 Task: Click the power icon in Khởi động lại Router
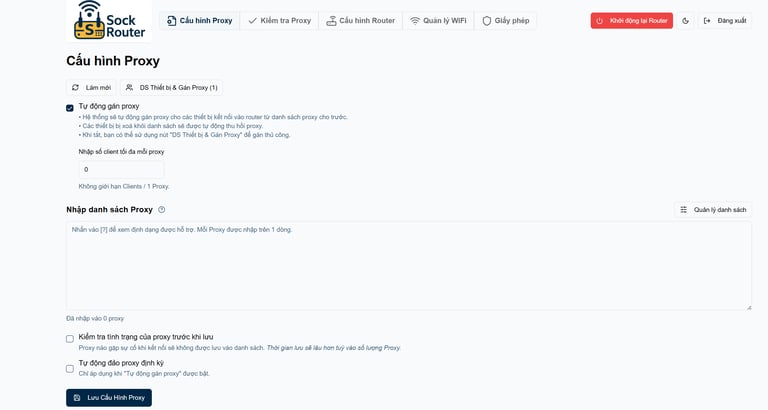(x=600, y=20)
